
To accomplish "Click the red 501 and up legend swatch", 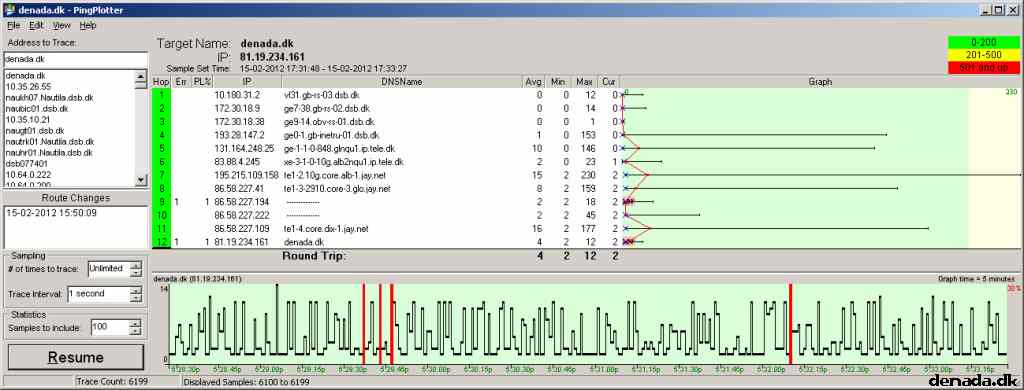I will tap(984, 67).
